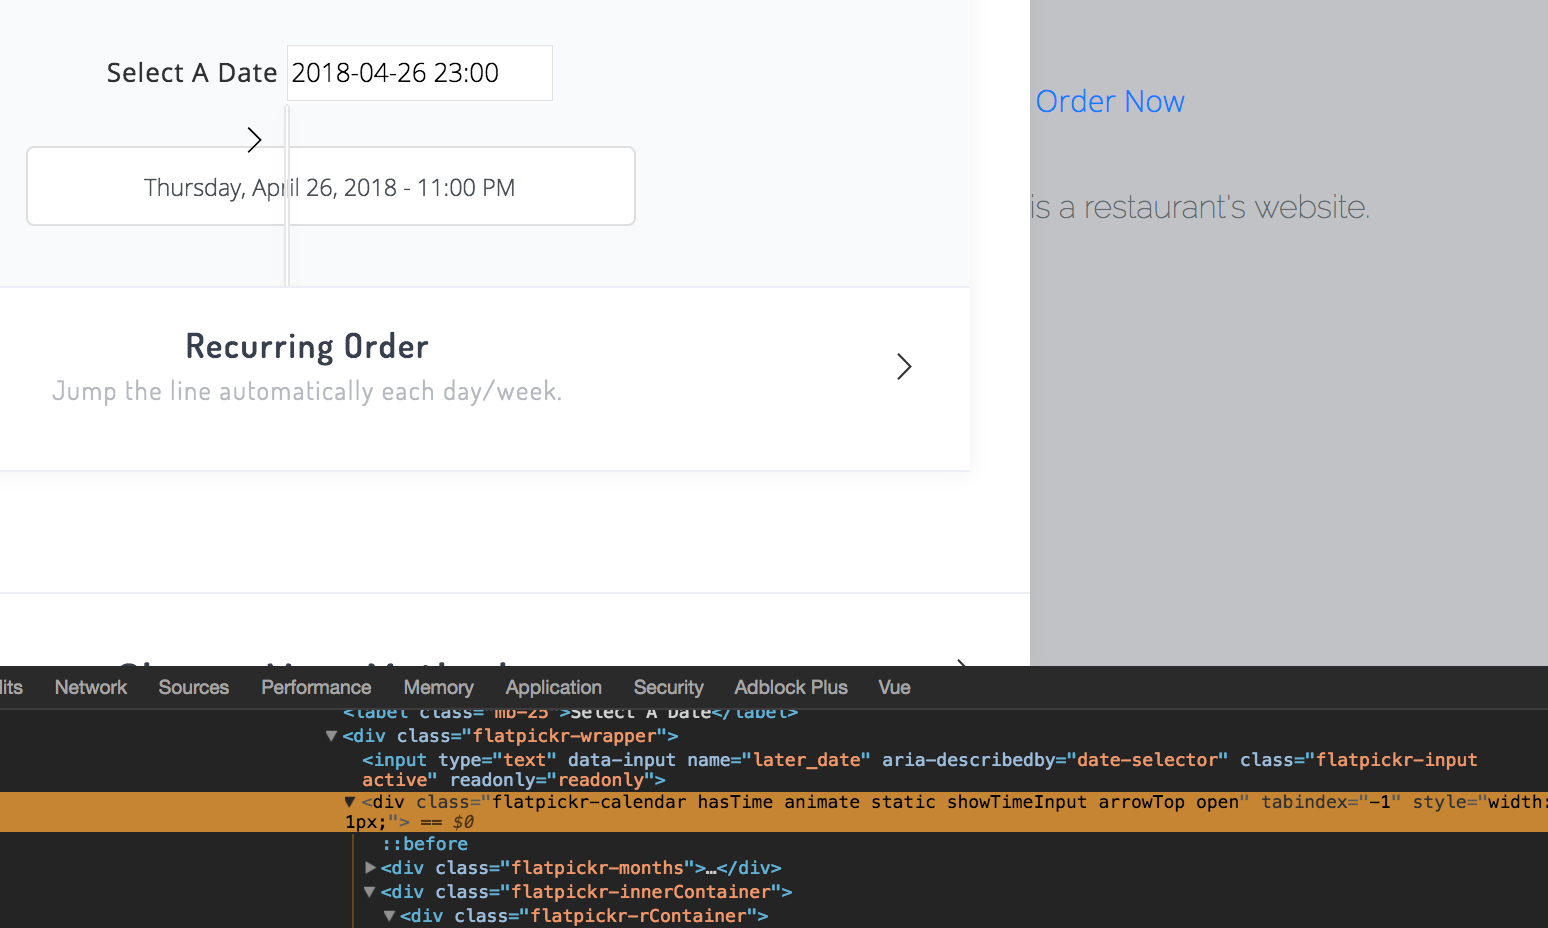Screen dimensions: 1548x928
Task: Click the Order Now link
Action: (1110, 101)
